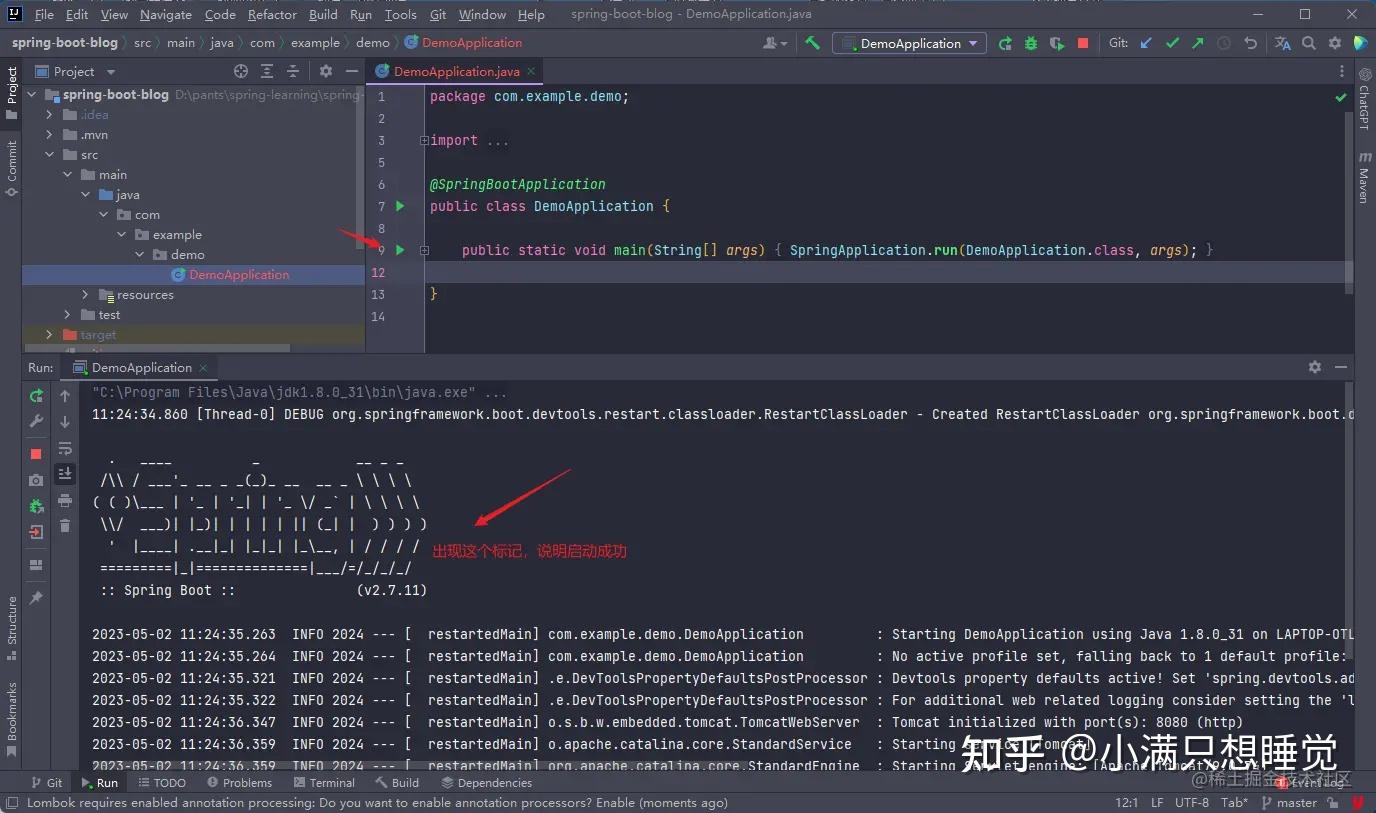Viewport: 1376px width, 813px height.
Task: Click the example breadcrumb in navigation bar
Action: (x=315, y=43)
